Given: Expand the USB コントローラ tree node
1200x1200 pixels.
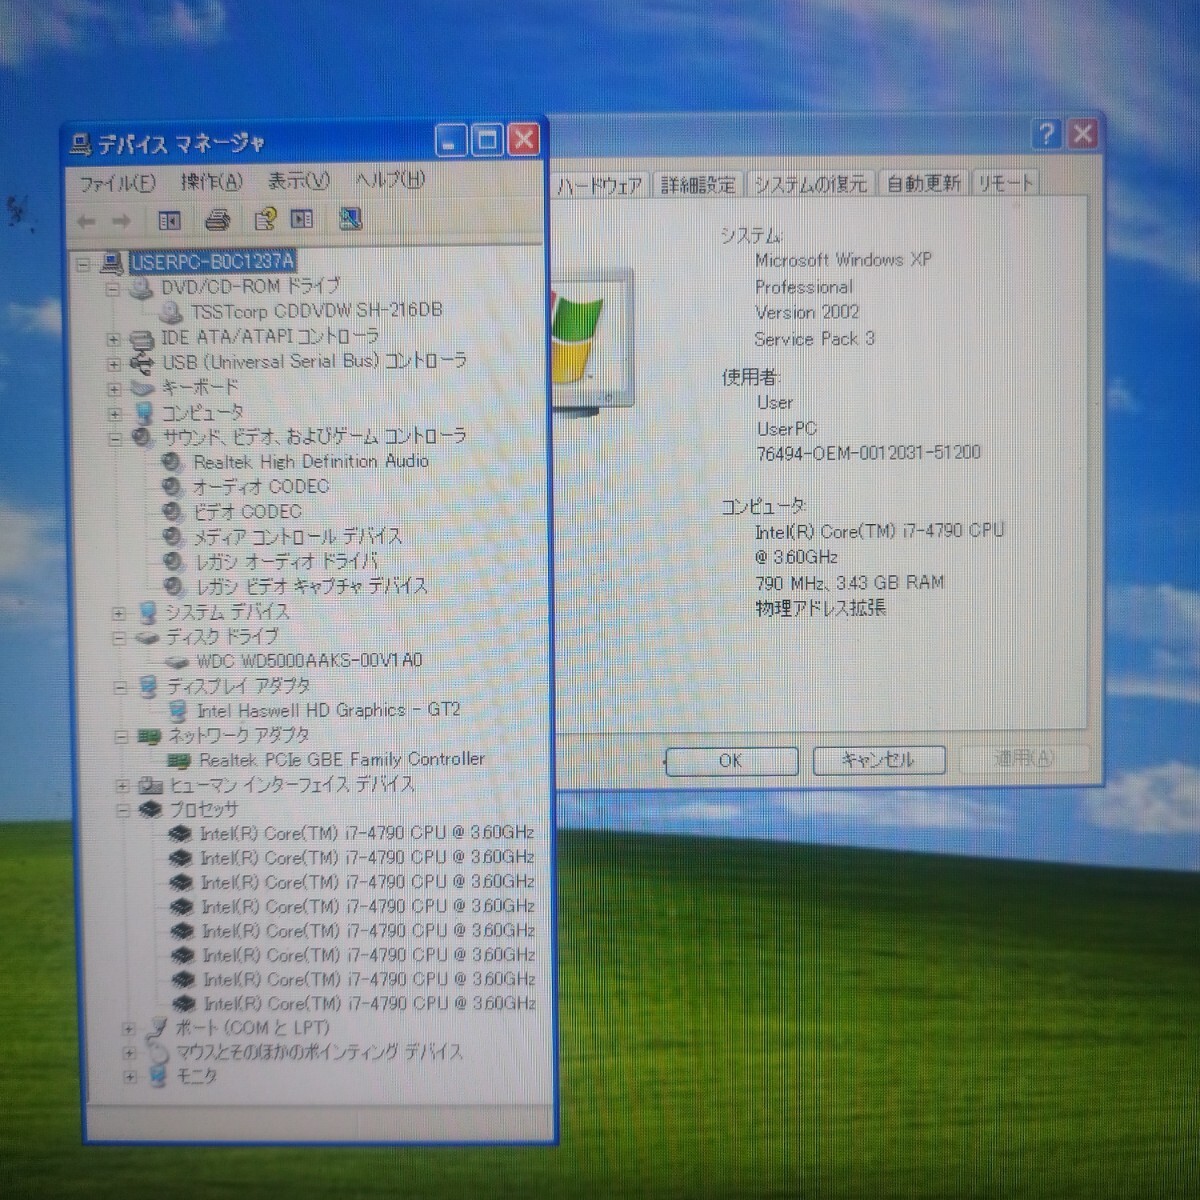Looking at the screenshot, I should tap(114, 364).
